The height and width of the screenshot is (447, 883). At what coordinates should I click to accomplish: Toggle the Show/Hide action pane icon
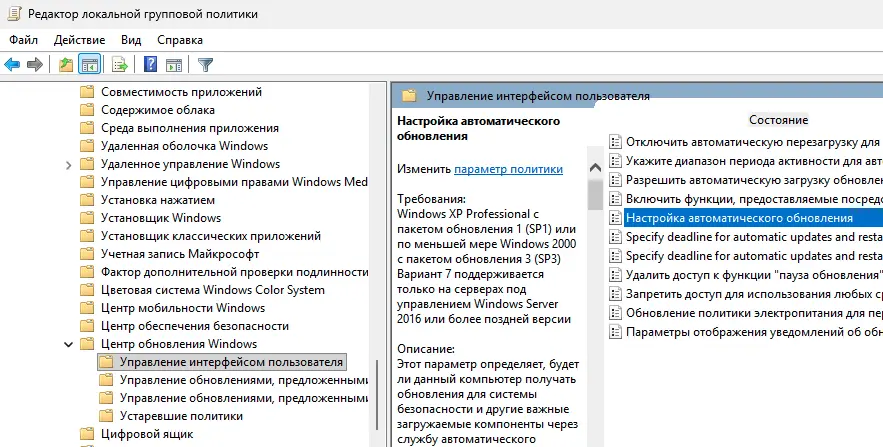[x=172, y=65]
